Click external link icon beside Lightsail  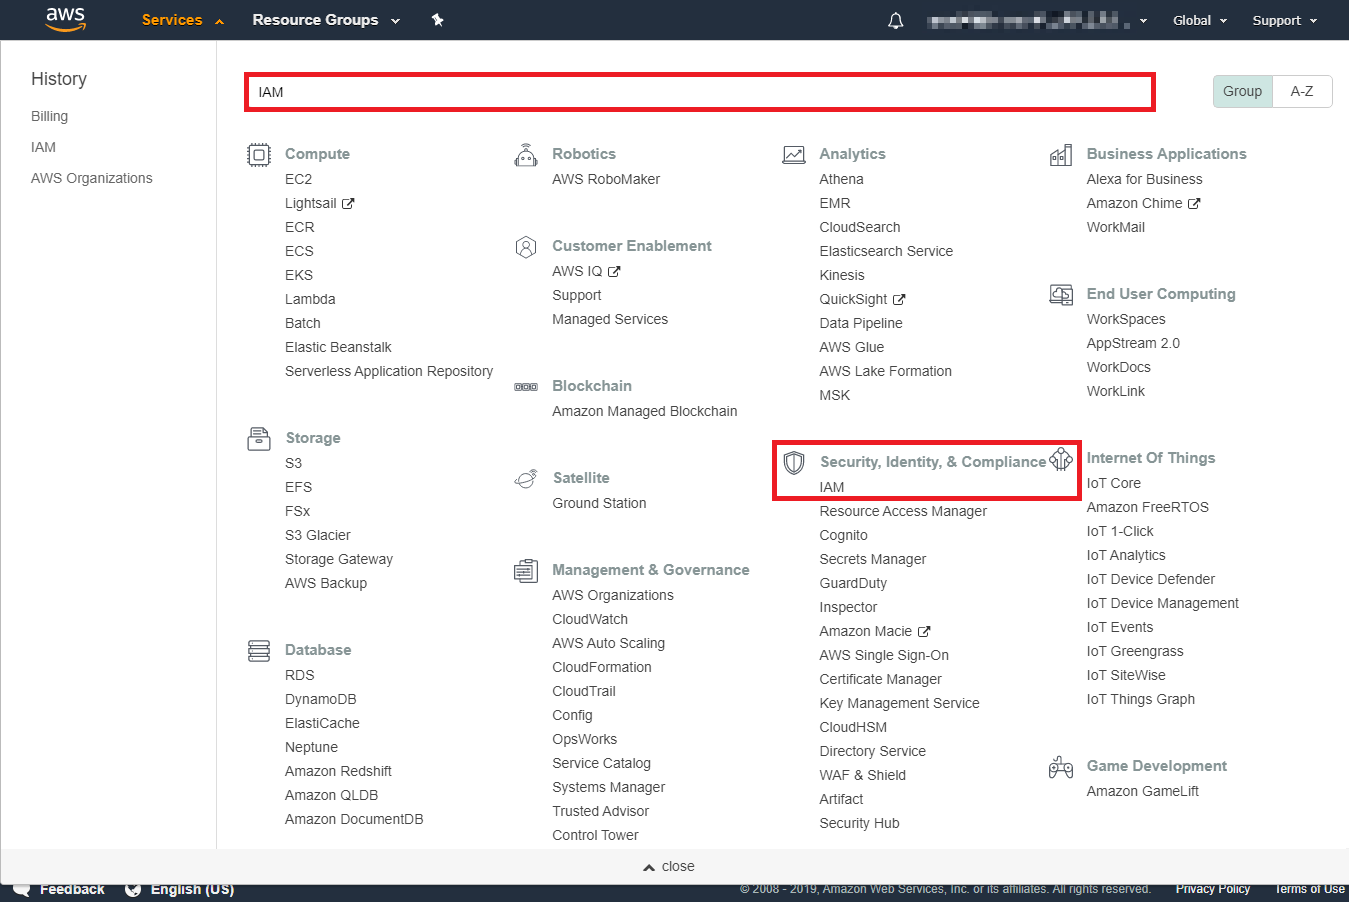coord(348,203)
